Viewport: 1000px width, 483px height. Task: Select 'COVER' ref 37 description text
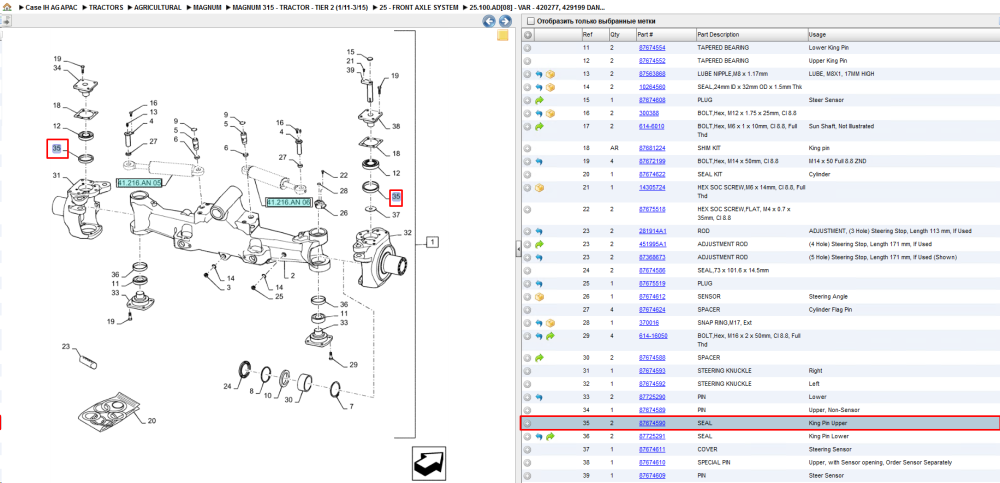point(706,449)
